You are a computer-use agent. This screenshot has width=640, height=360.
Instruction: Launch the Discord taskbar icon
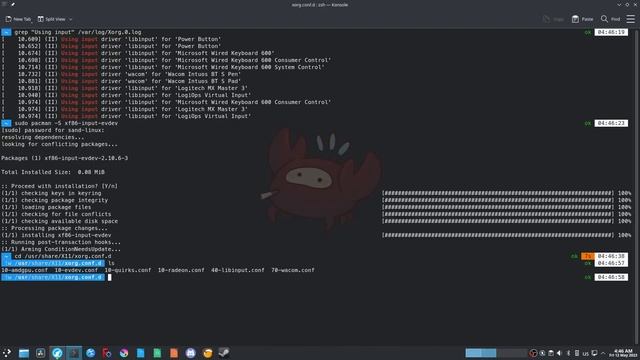tap(191, 353)
